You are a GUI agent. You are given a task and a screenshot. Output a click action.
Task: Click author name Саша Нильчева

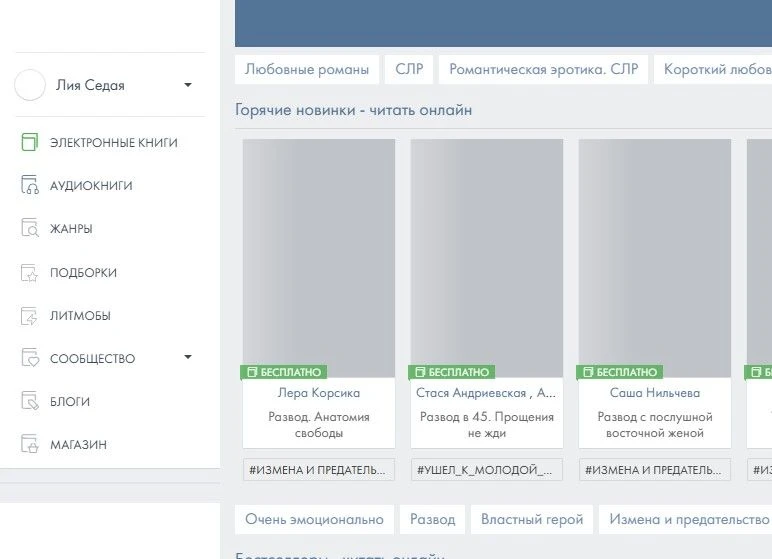click(x=655, y=393)
